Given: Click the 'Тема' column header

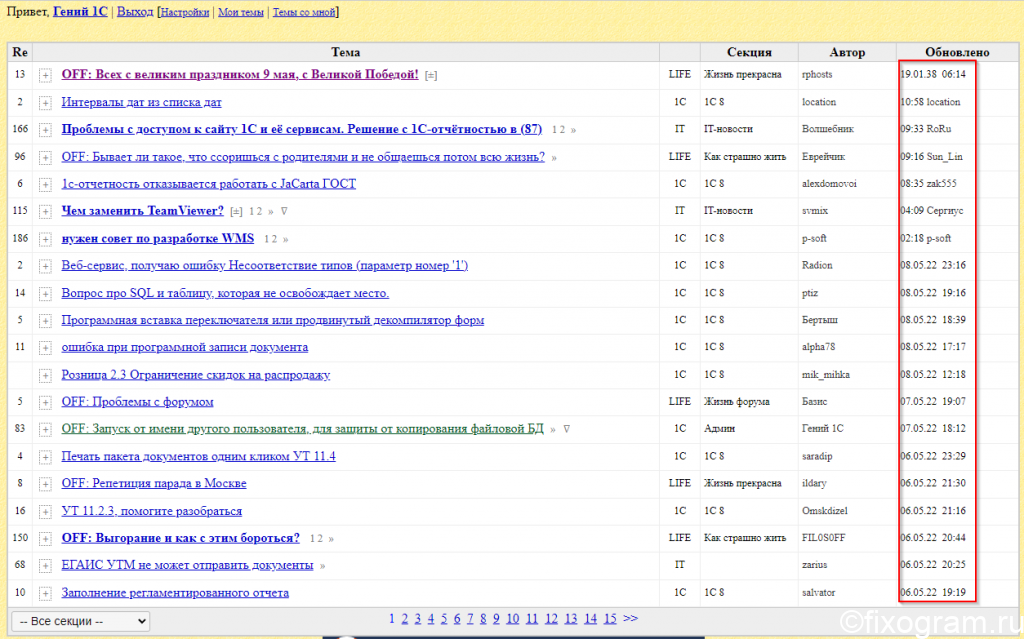Looking at the screenshot, I should click(x=345, y=52).
